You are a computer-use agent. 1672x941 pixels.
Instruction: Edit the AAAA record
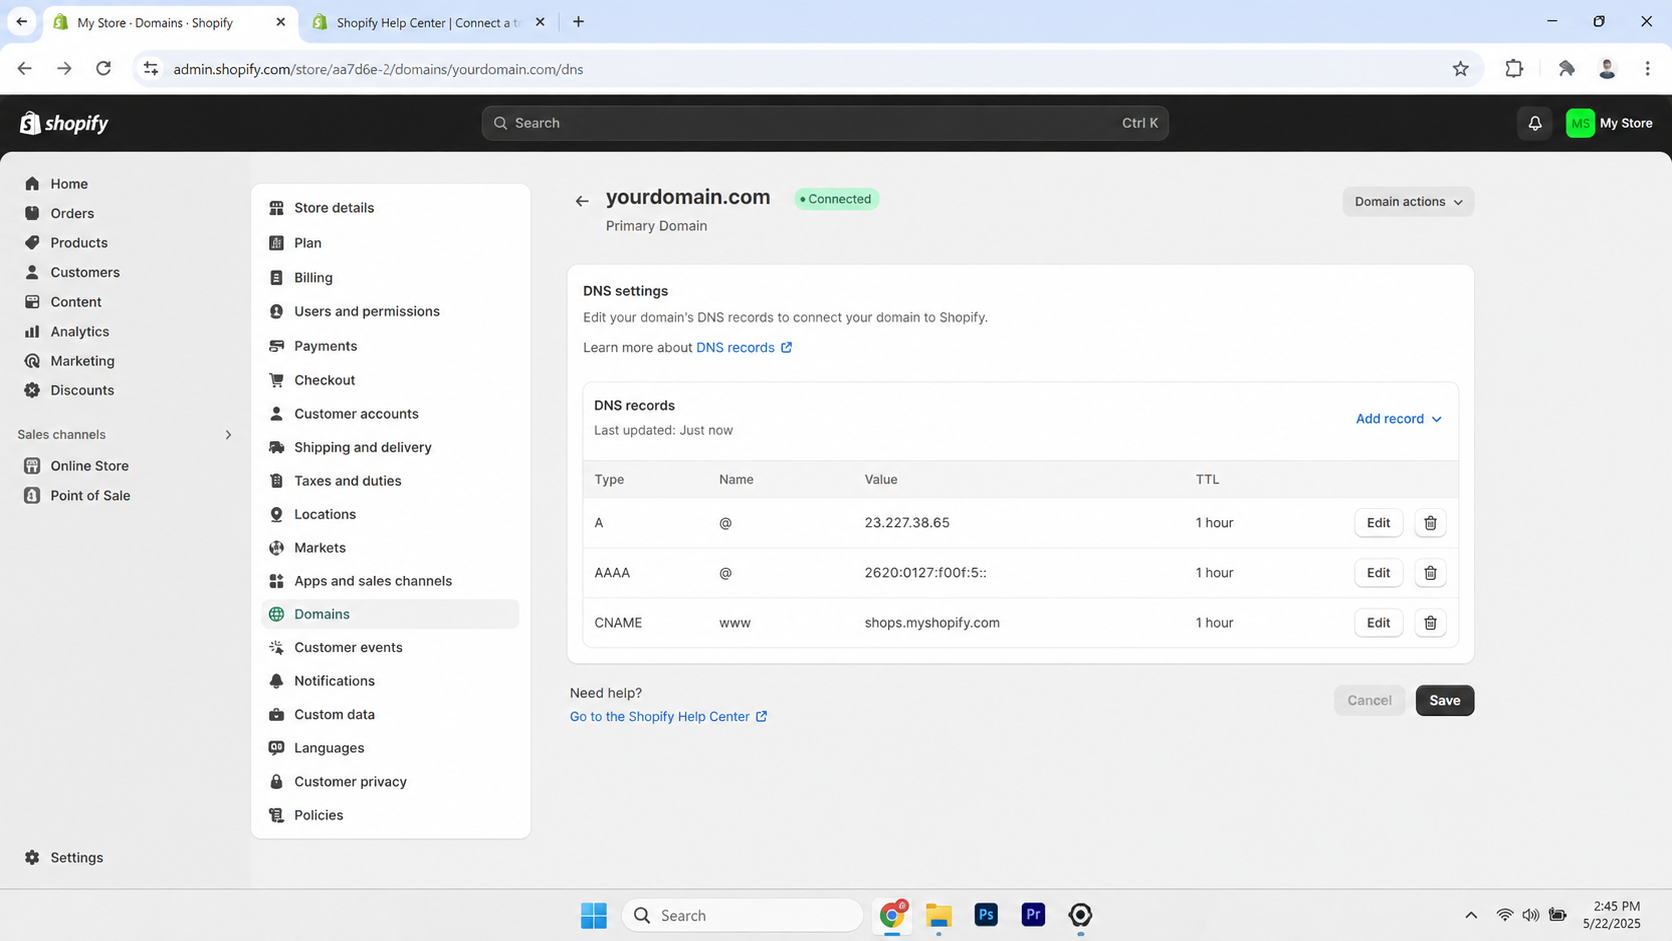click(x=1378, y=573)
